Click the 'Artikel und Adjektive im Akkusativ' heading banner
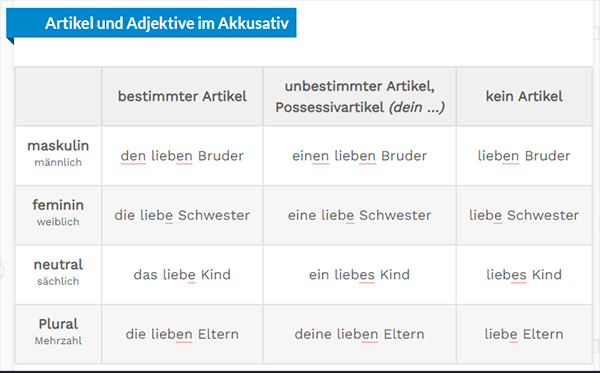Image resolution: width=600 pixels, height=373 pixels. (x=151, y=23)
